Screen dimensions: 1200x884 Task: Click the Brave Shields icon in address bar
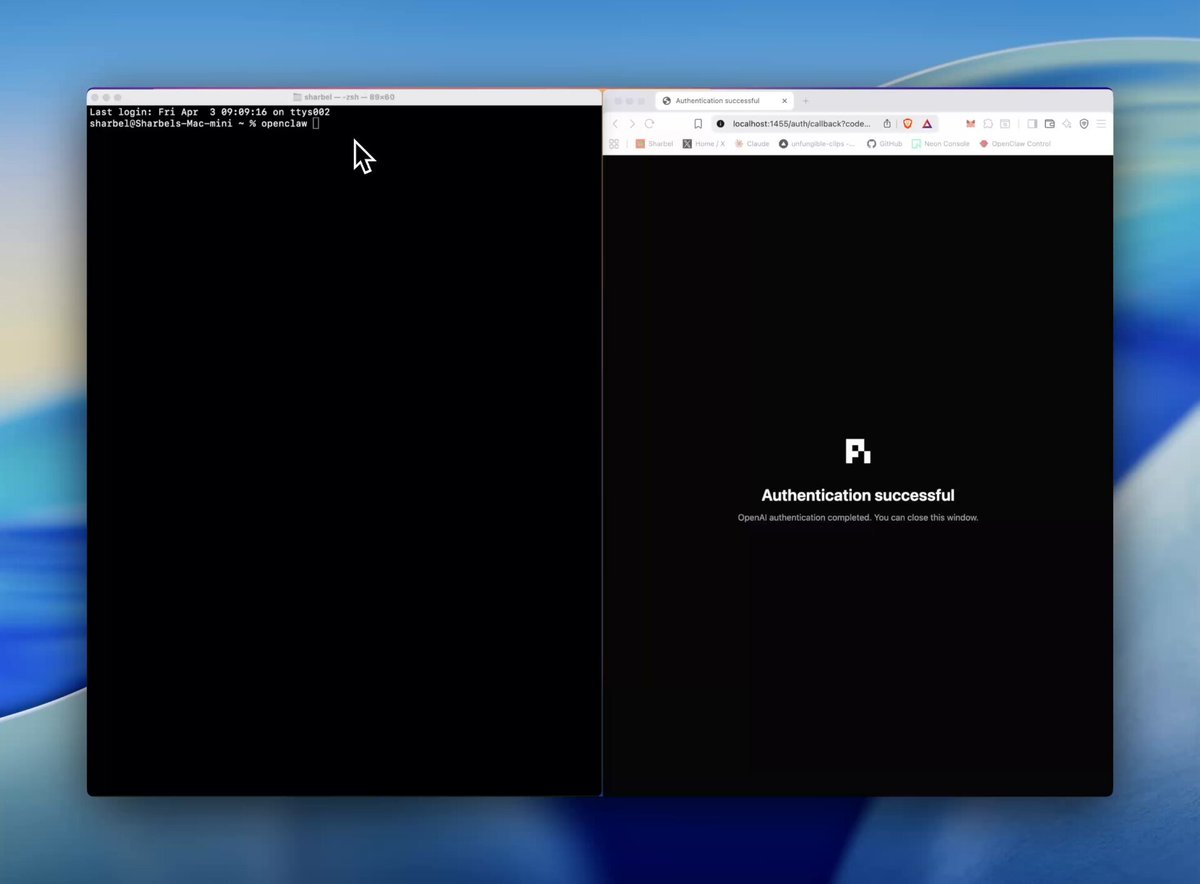tap(908, 124)
